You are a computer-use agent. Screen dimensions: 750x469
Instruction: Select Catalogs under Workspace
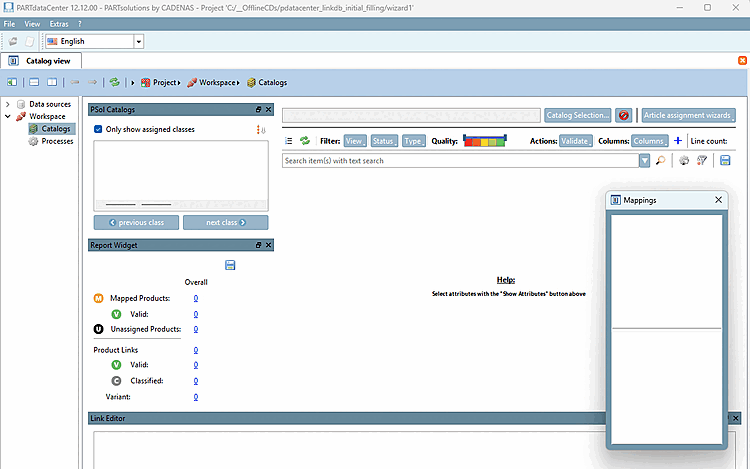click(55, 129)
